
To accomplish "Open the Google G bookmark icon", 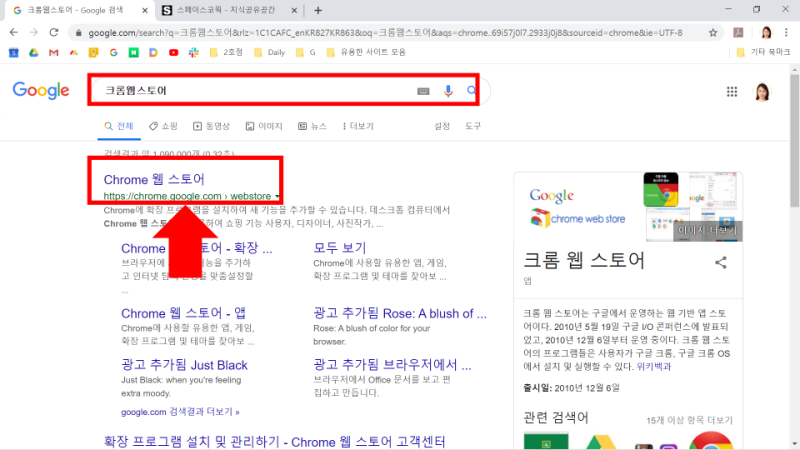I will tap(113, 52).
